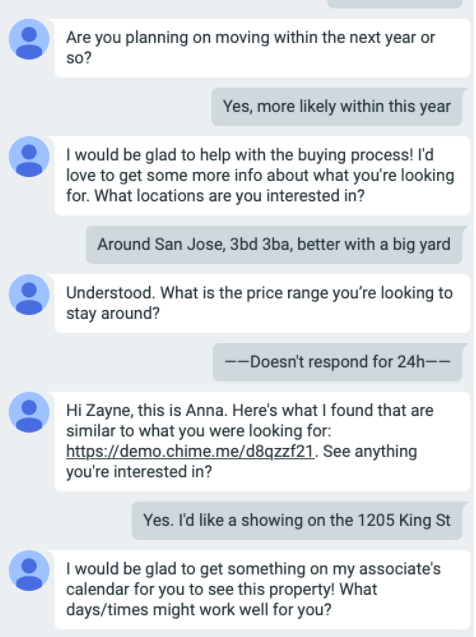The height and width of the screenshot is (637, 476).
Task: Click 'Are you planning on moving' message bubble
Action: point(262,48)
